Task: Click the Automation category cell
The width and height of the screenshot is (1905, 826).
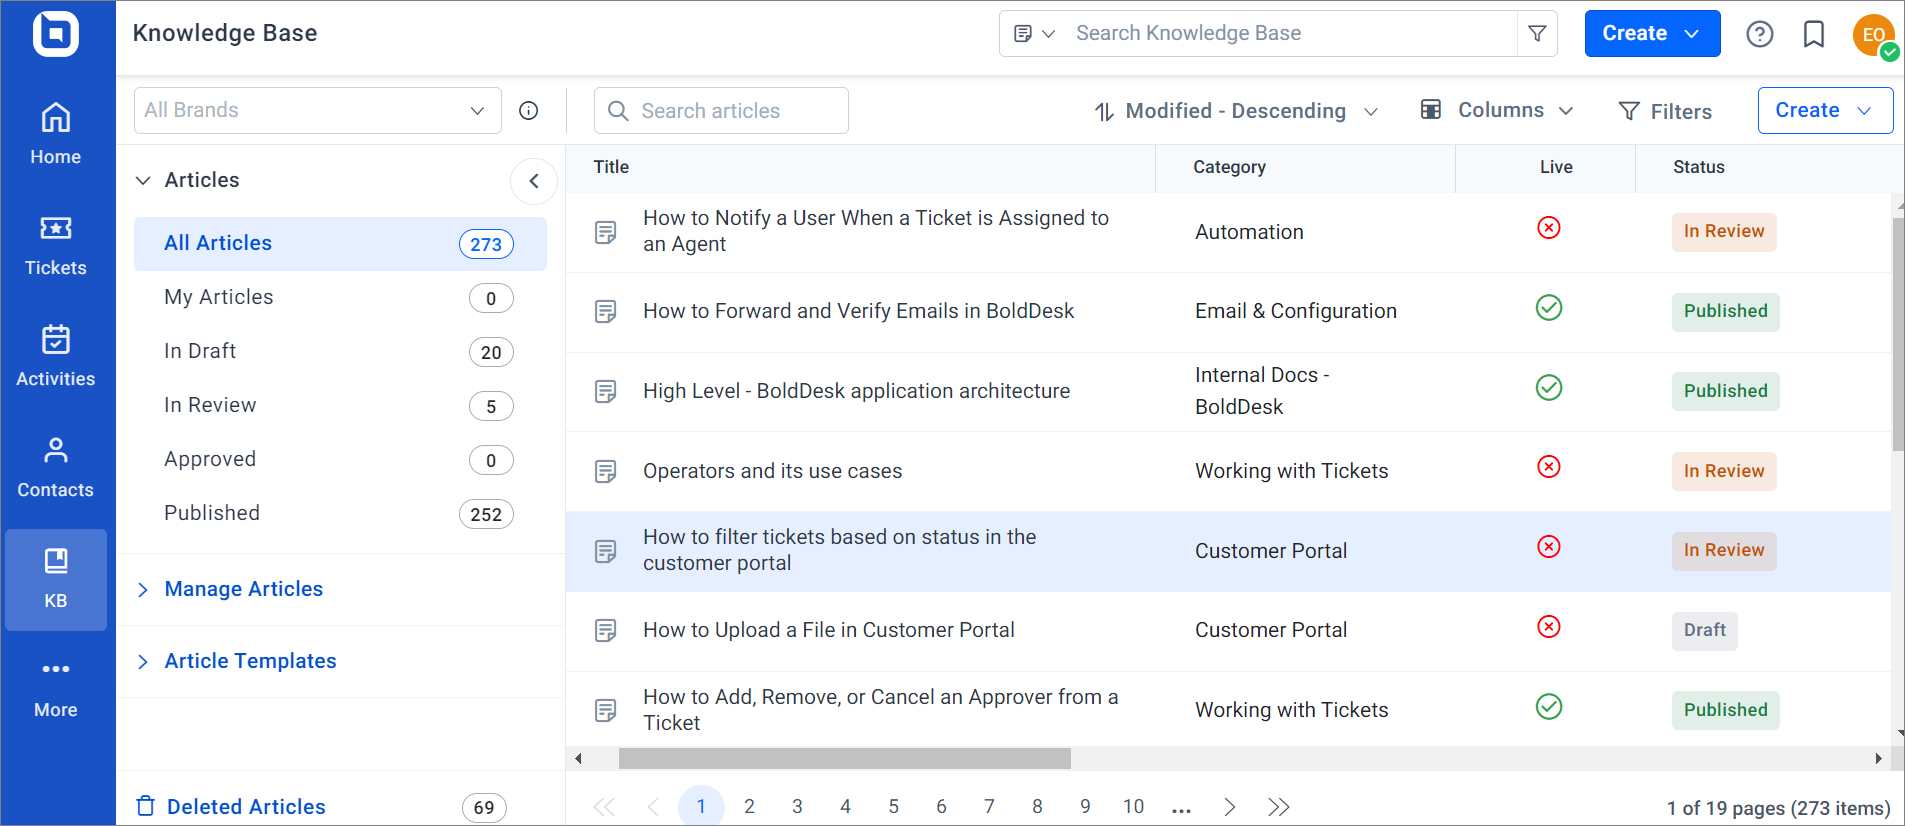Action: pos(1249,232)
